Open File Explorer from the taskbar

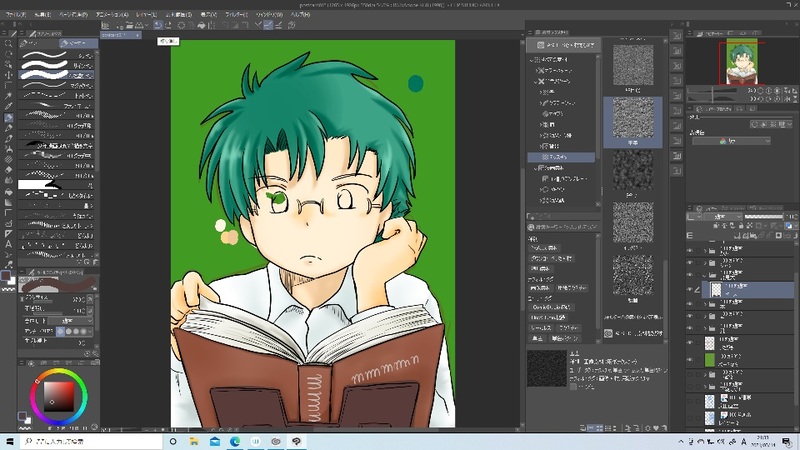pyautogui.click(x=194, y=441)
